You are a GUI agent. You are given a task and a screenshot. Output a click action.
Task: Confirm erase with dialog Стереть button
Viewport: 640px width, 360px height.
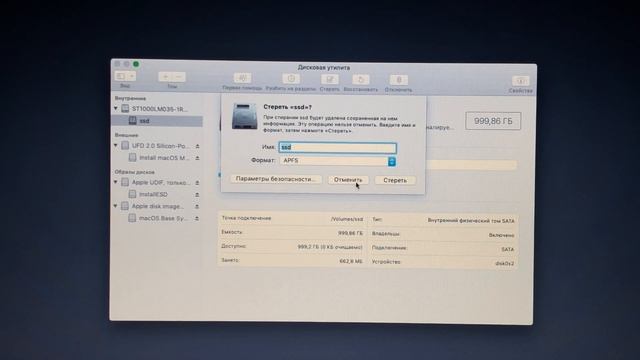point(395,180)
